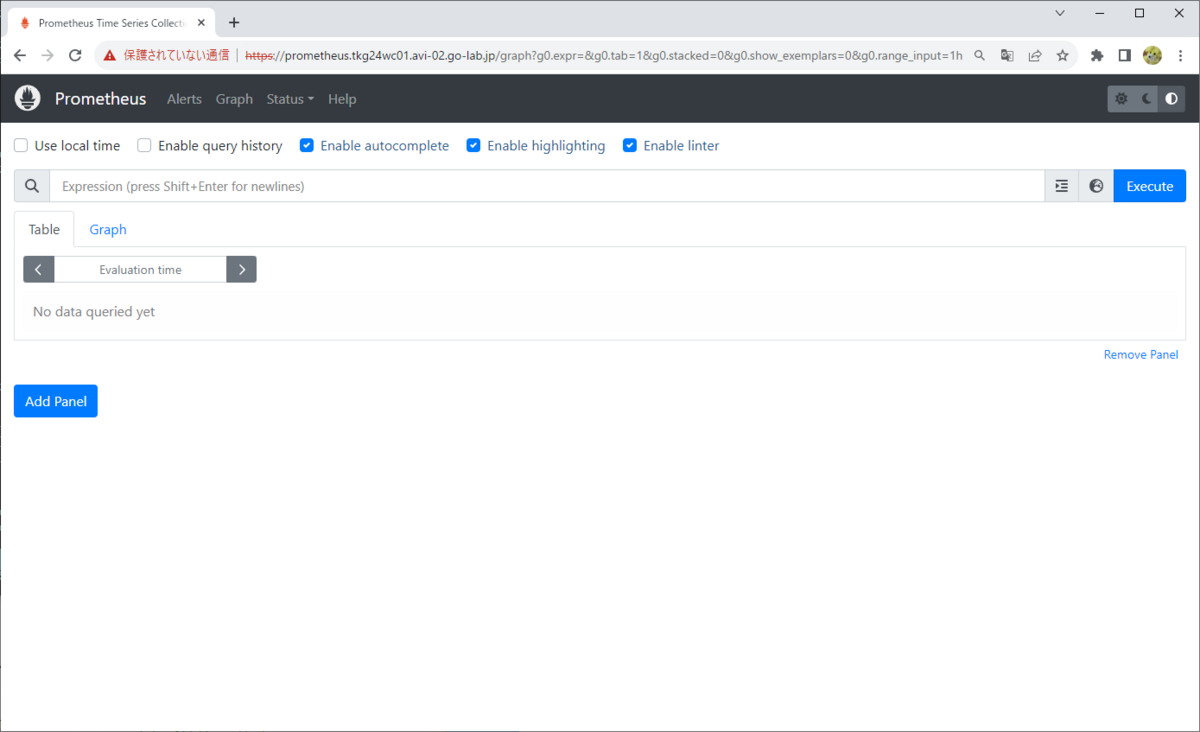Toggle the Use local time checkbox
The height and width of the screenshot is (732, 1200).
[21, 146]
